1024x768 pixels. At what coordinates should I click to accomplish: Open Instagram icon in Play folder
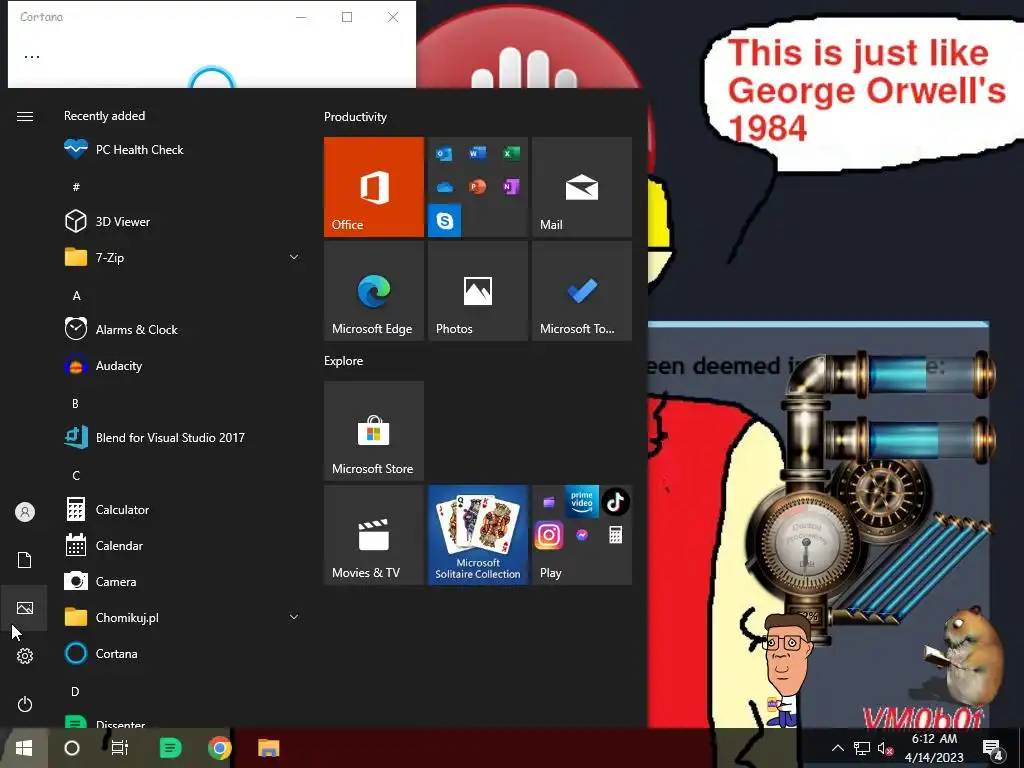click(x=549, y=535)
